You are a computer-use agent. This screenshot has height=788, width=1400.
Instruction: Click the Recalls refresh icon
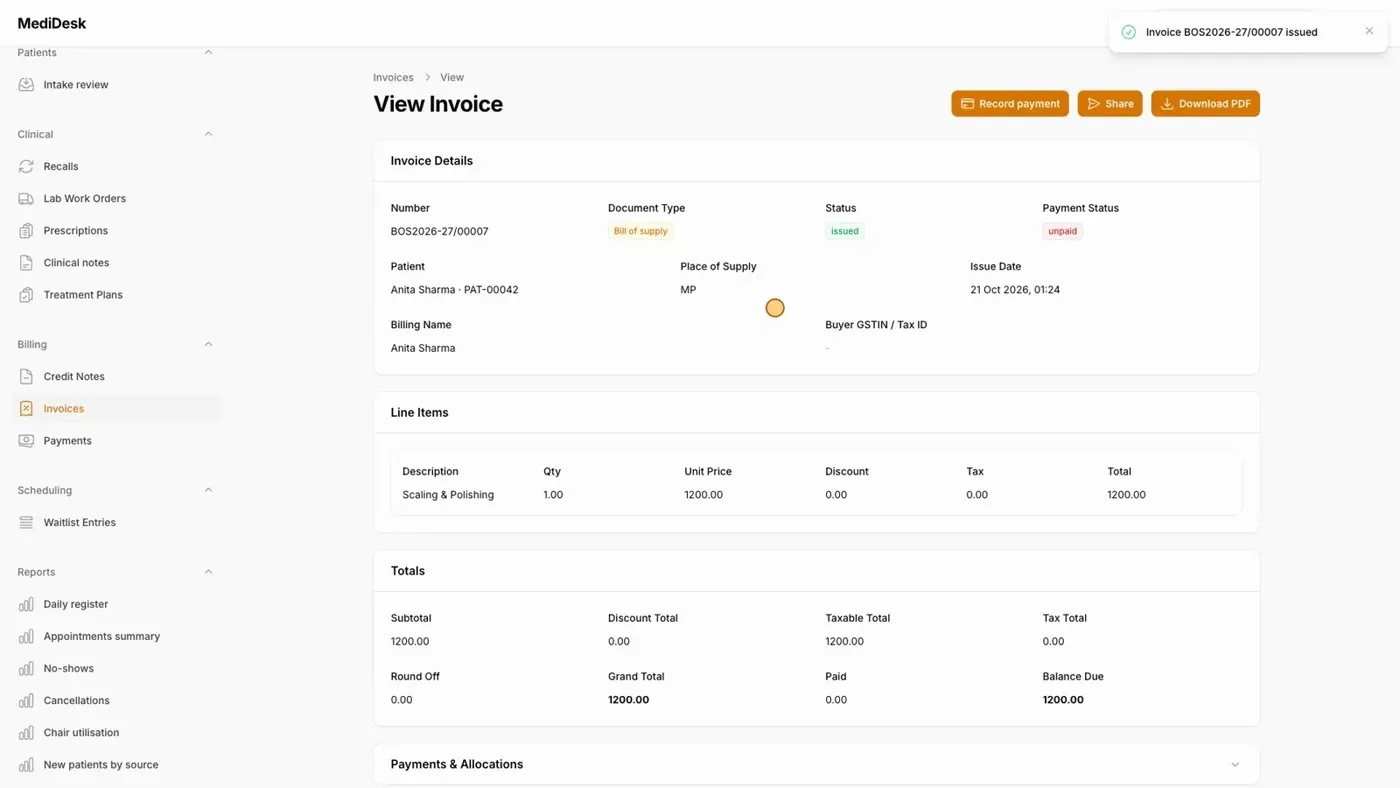point(26,167)
